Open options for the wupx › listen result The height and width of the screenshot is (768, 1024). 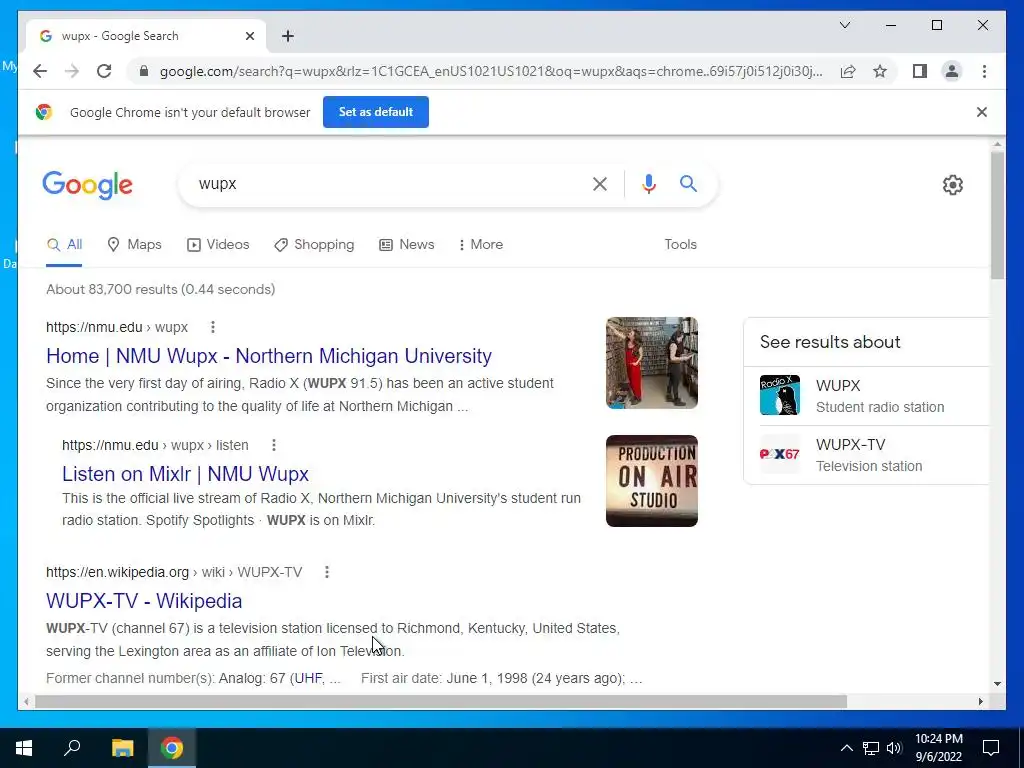pyautogui.click(x=274, y=445)
